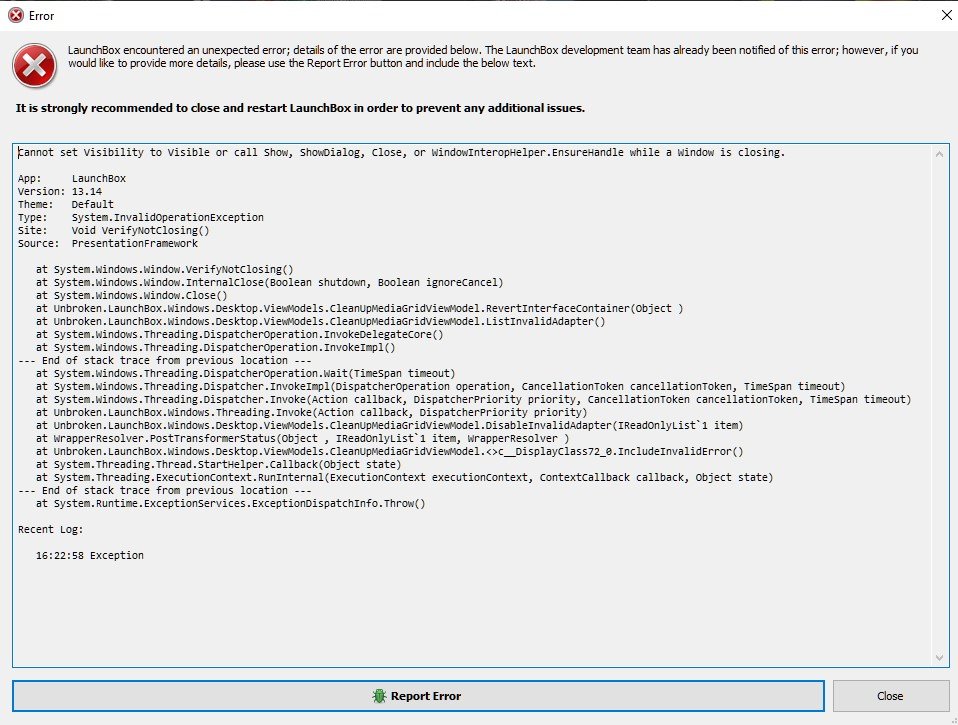The width and height of the screenshot is (958, 725).
Task: Click the Close button at bottom
Action: (x=890, y=696)
